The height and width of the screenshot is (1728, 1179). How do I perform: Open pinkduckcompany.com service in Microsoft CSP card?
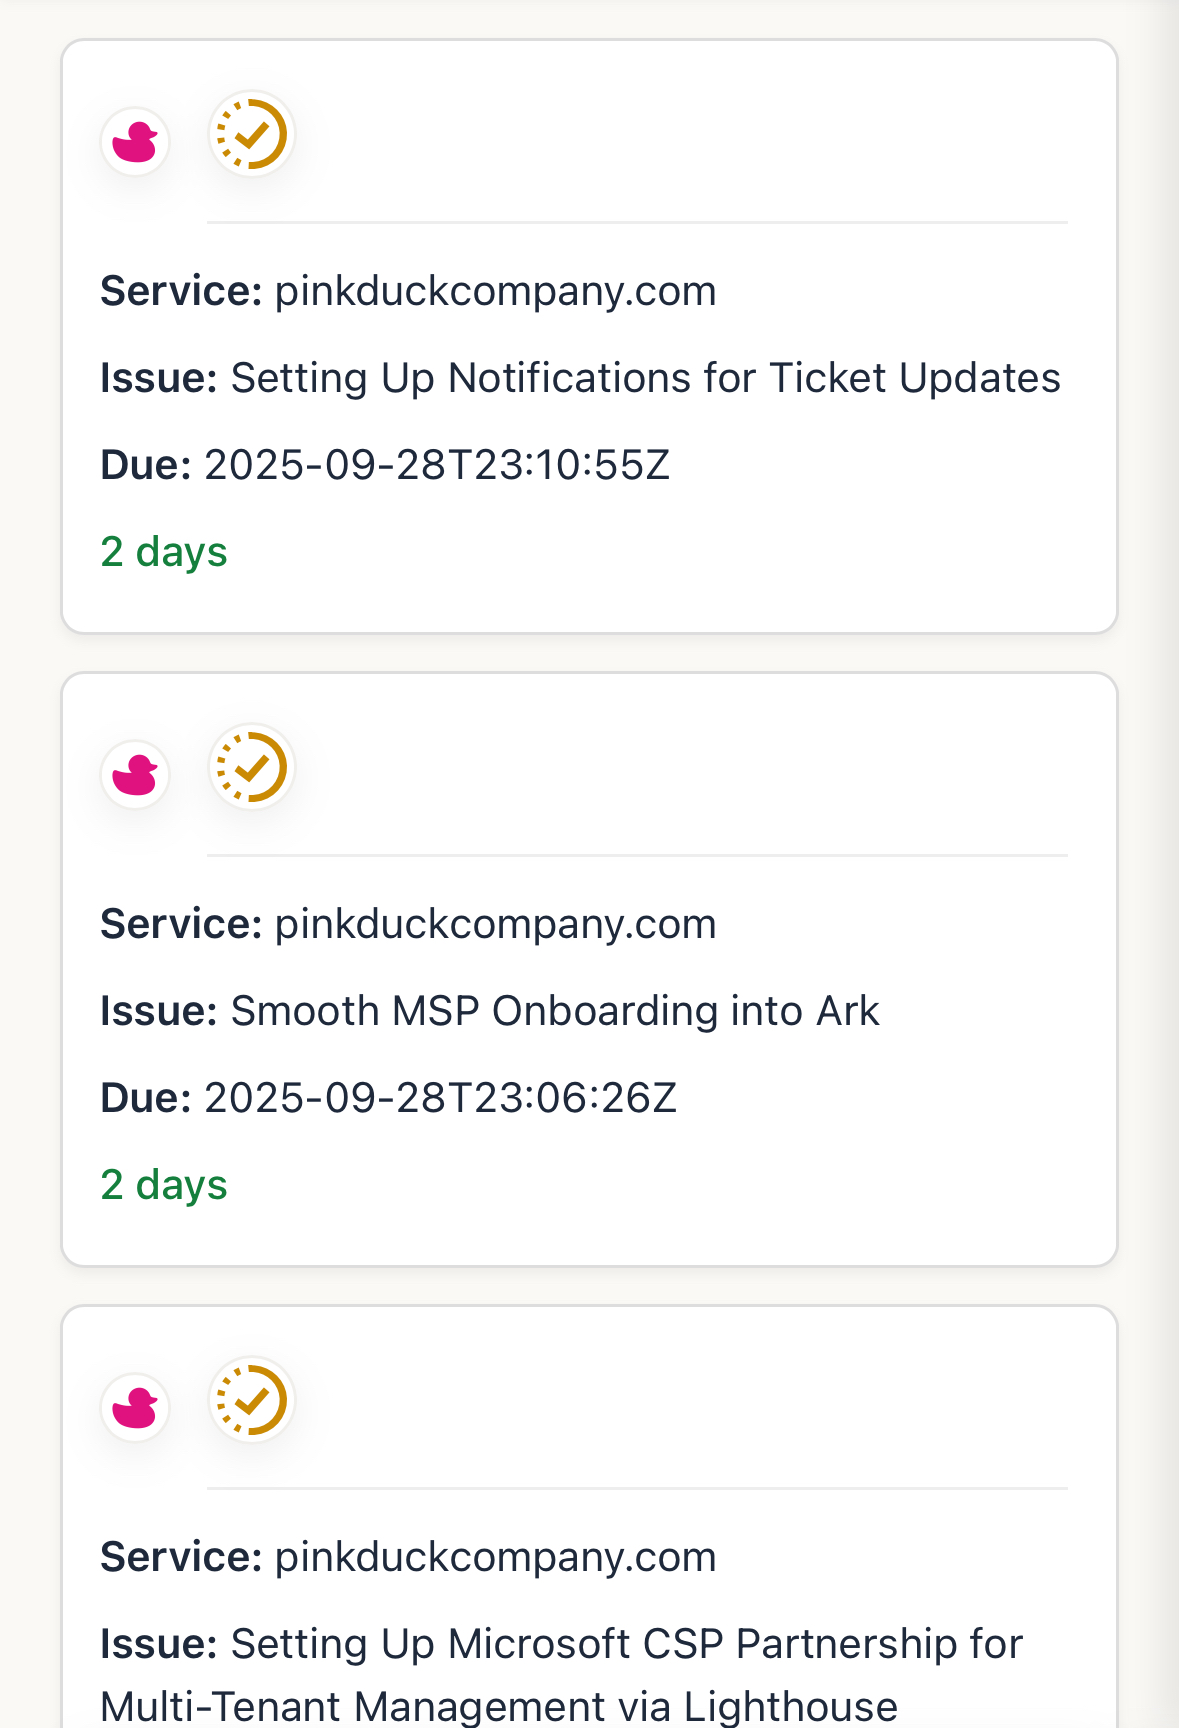(495, 1557)
